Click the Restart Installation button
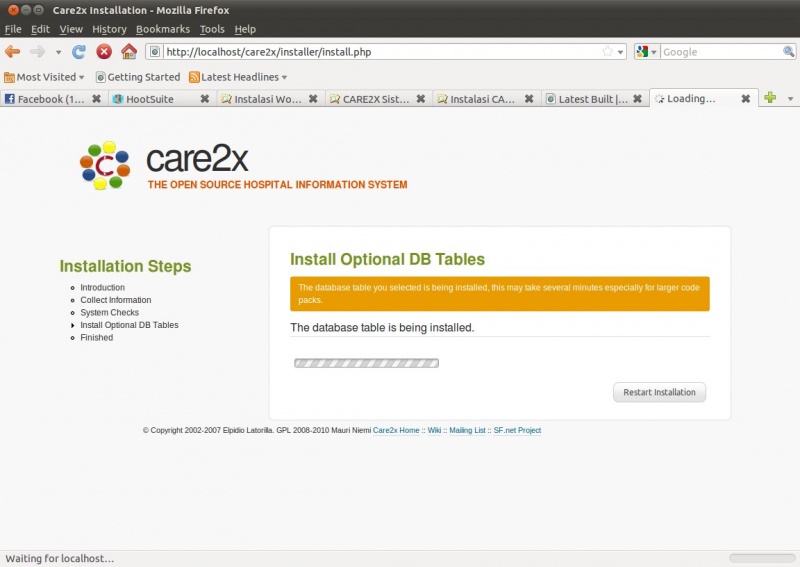 [659, 392]
